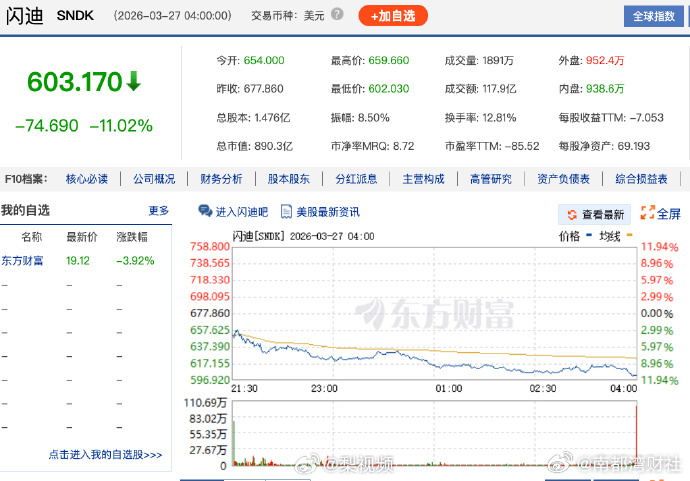
Task: Click the 每股净资产 value 69.193
Action: coord(634,146)
